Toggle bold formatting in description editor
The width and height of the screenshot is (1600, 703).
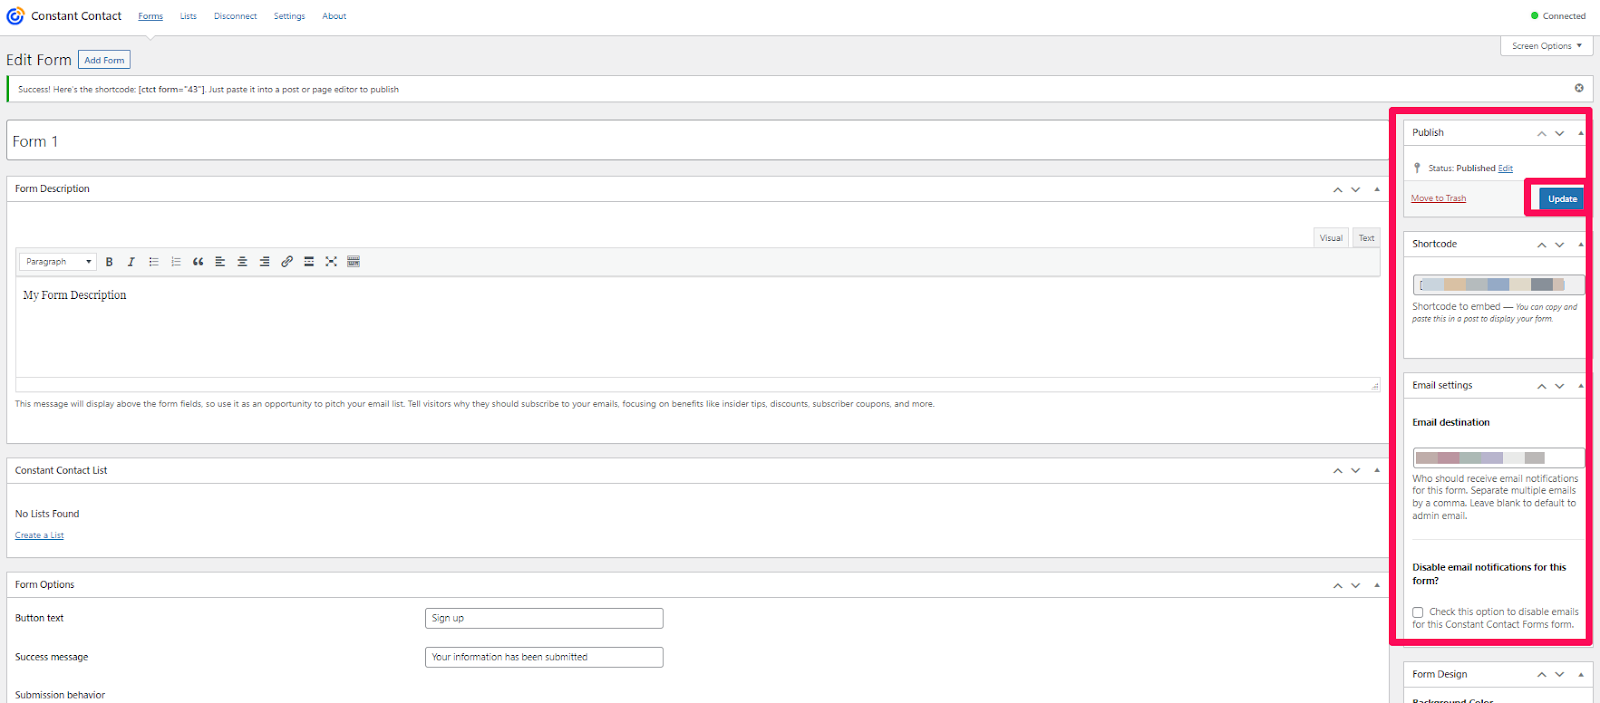[x=109, y=262]
